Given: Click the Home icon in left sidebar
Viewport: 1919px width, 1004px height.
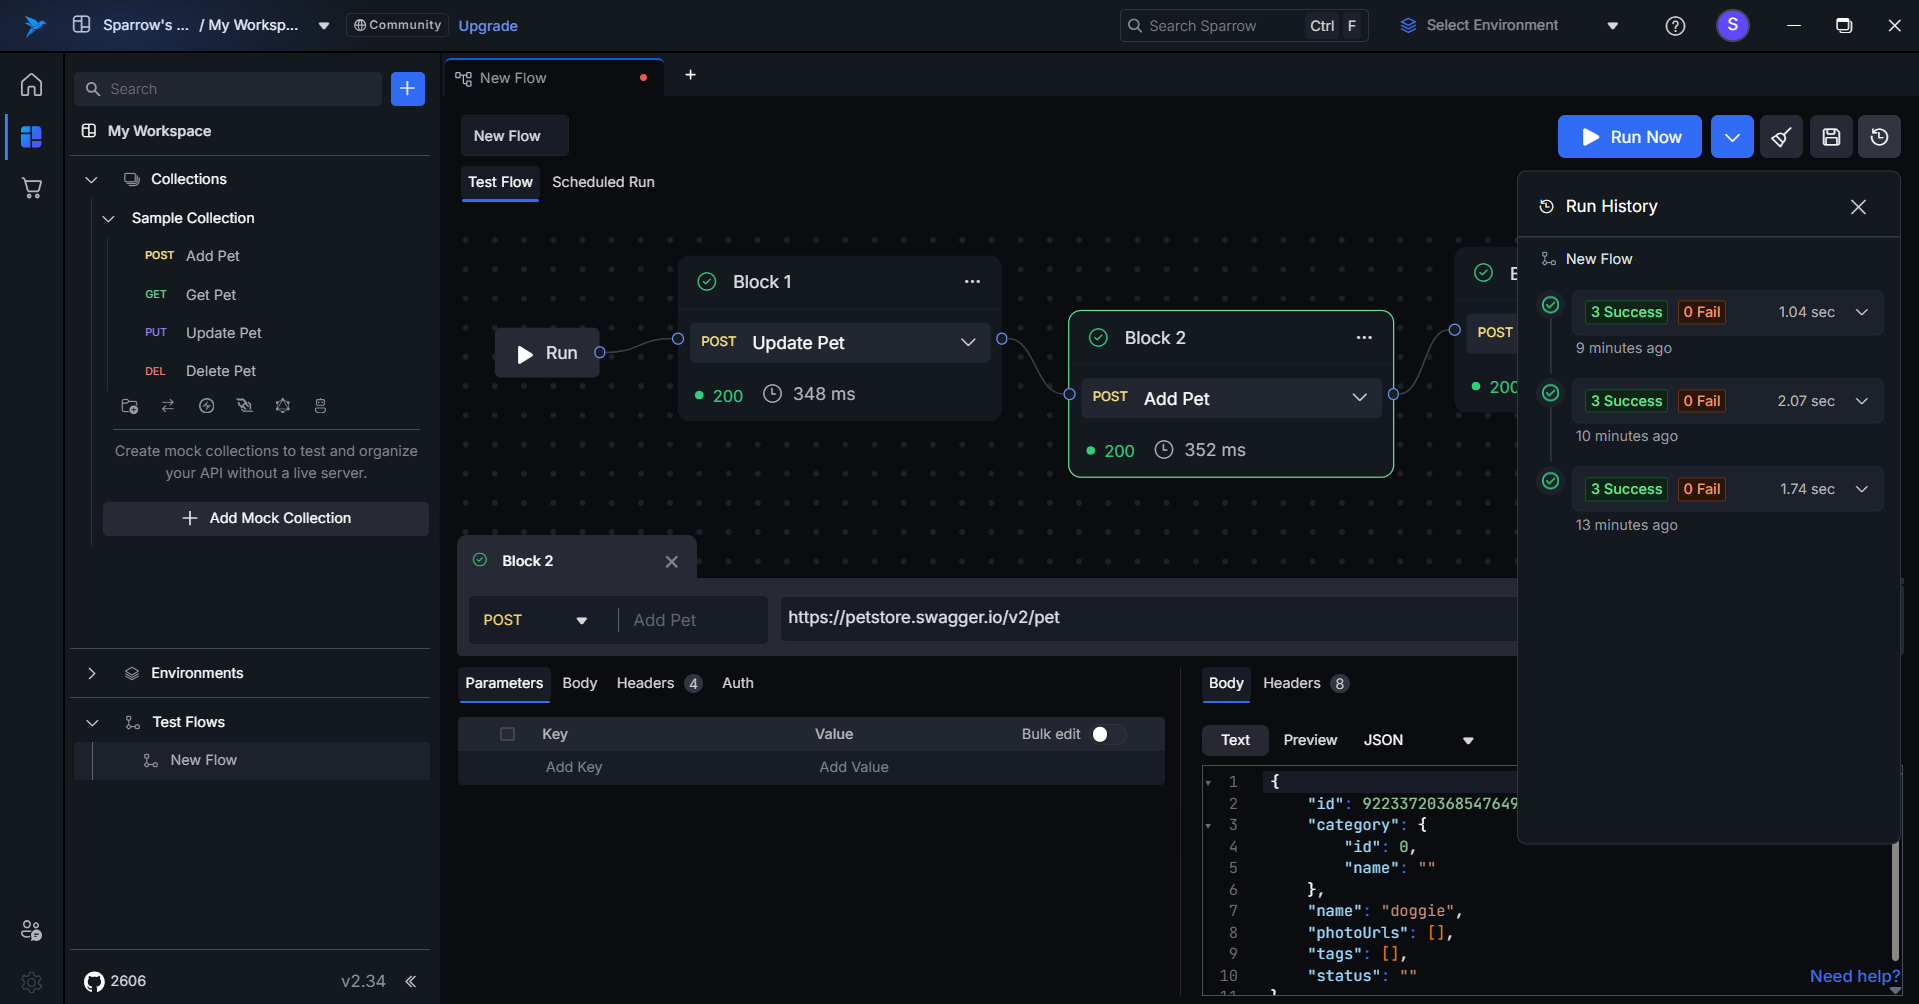Looking at the screenshot, I should (32, 85).
